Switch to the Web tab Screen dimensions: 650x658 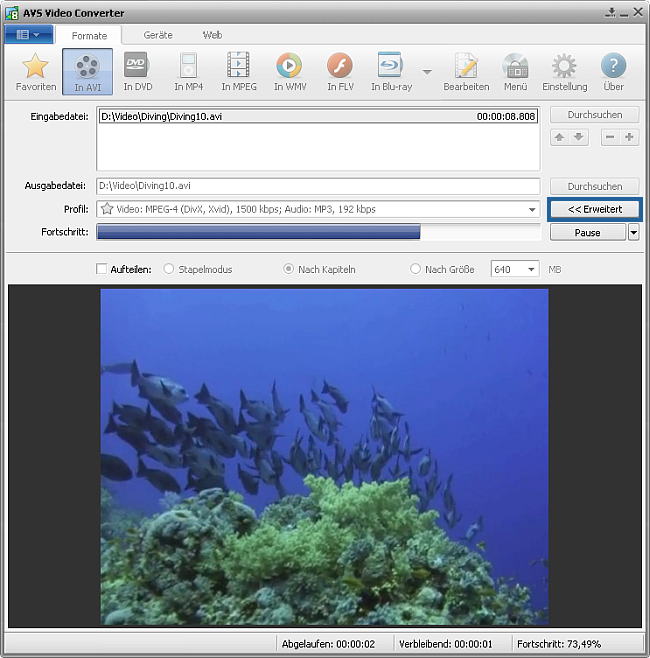tap(212, 34)
